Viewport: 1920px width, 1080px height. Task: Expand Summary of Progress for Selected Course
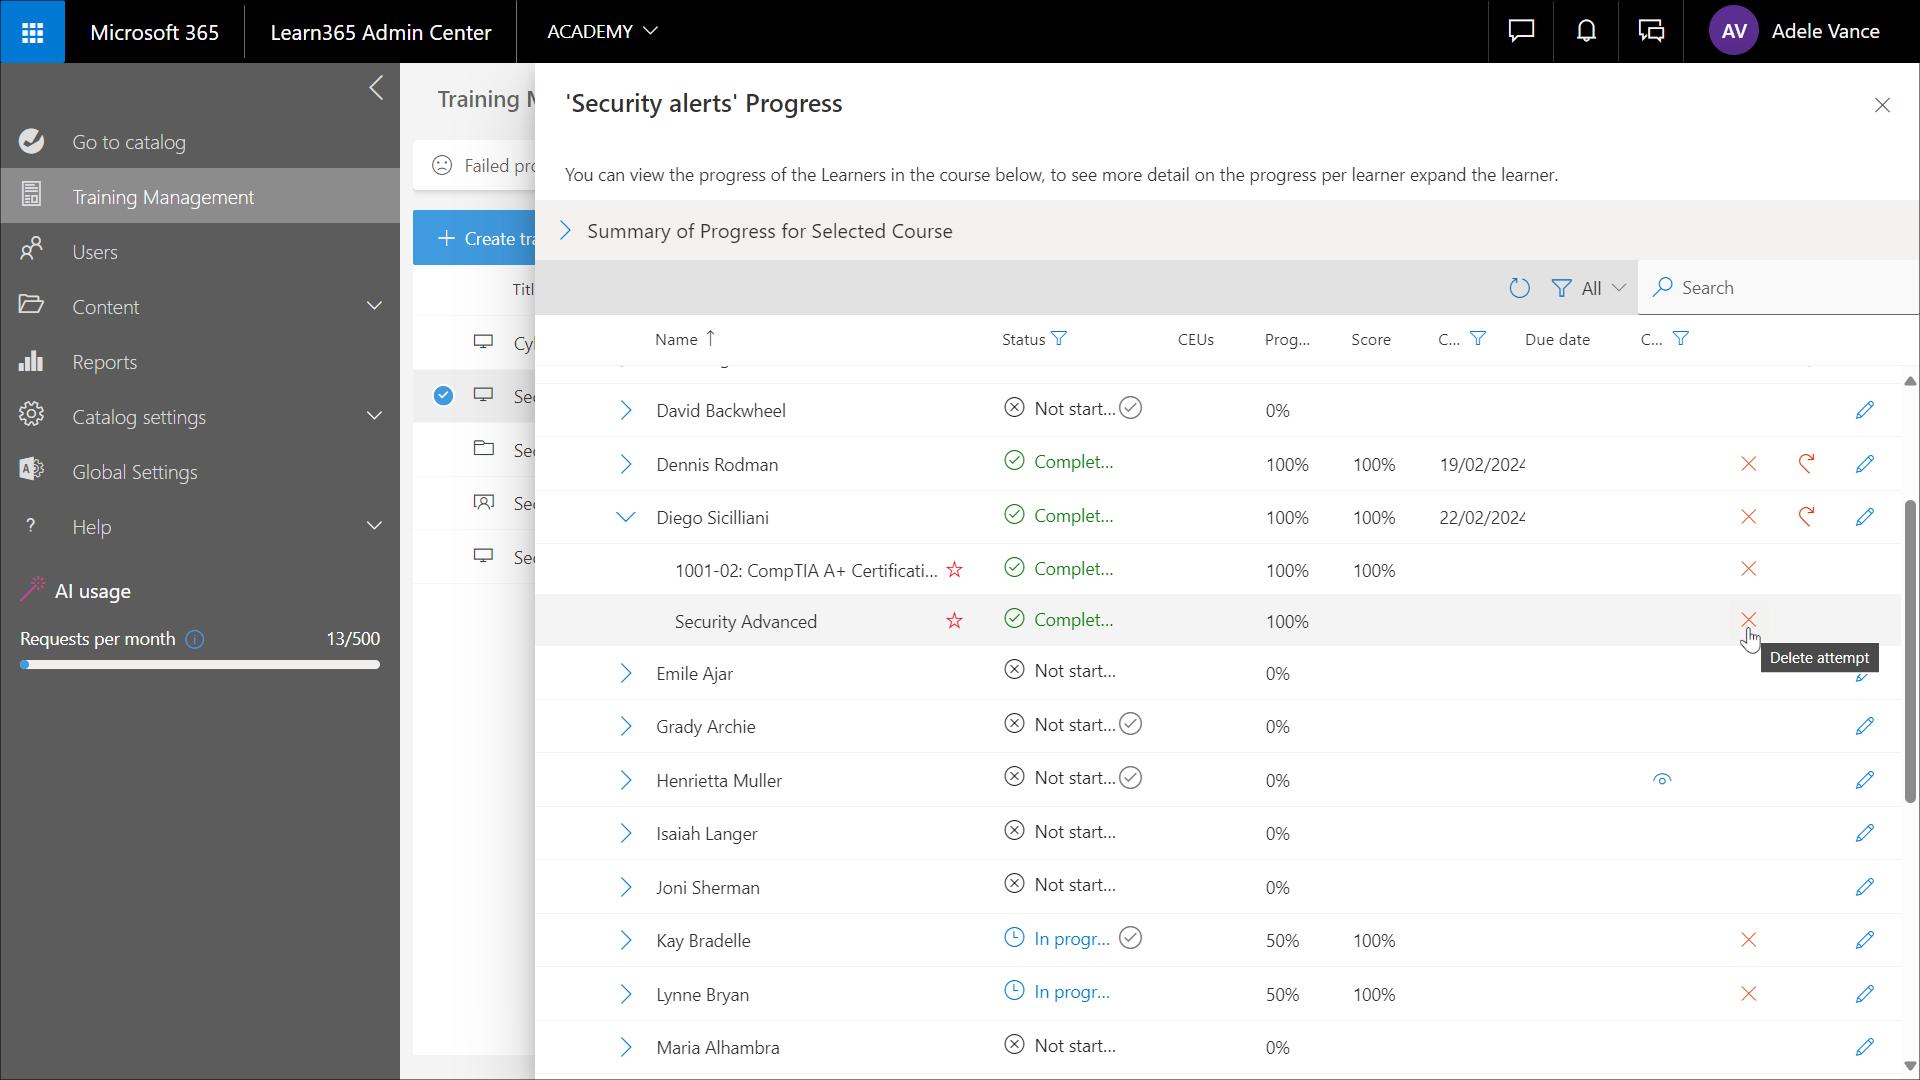566,231
